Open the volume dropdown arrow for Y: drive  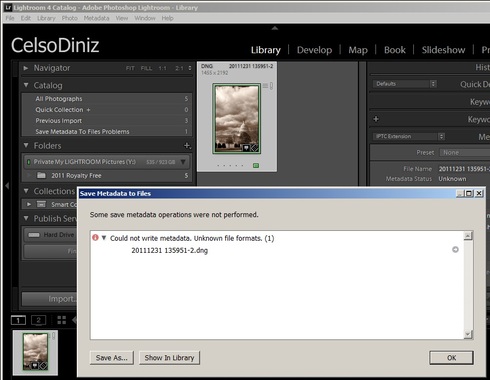click(x=183, y=162)
